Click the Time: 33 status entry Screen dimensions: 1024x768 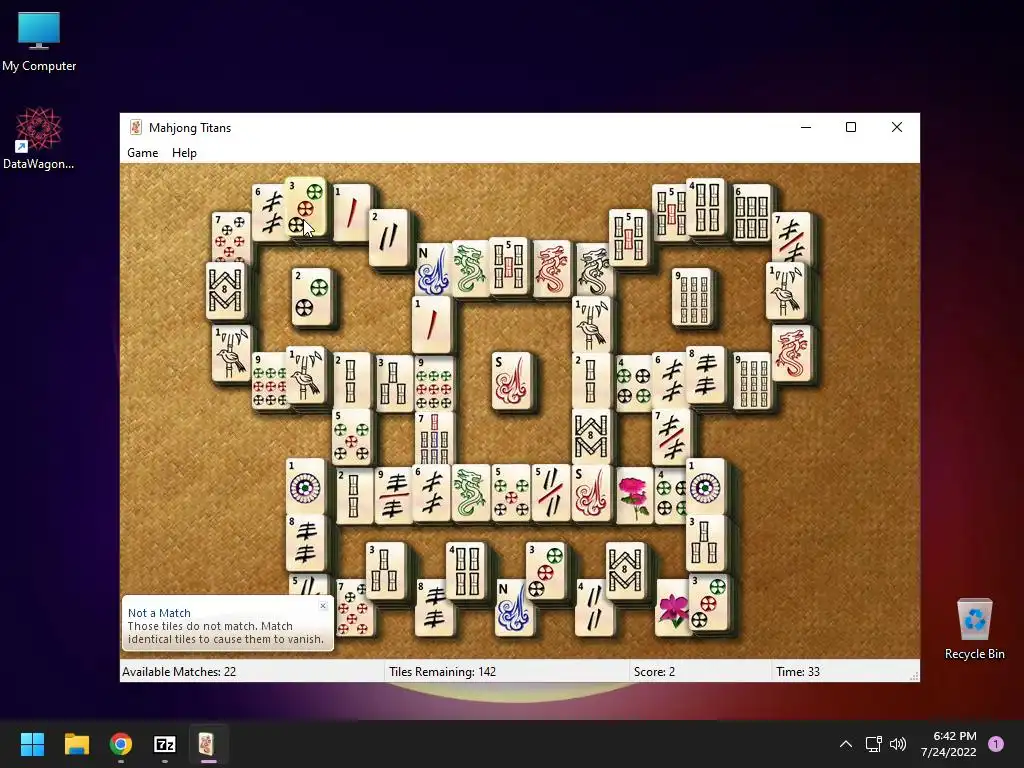[x=797, y=671]
